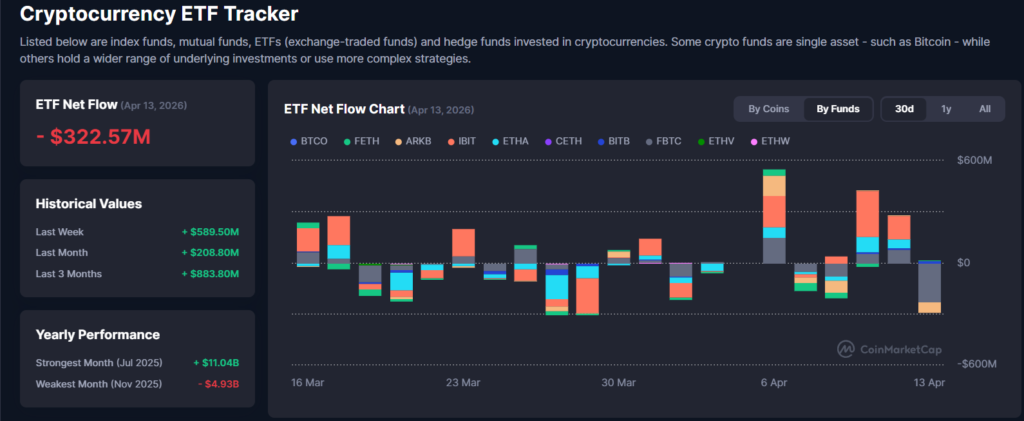Show All time range data

click(985, 109)
